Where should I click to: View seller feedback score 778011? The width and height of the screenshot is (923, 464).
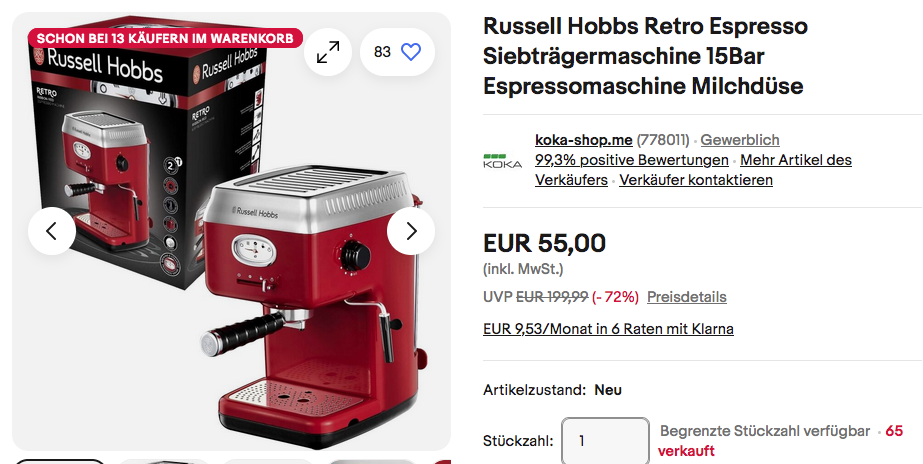(663, 140)
